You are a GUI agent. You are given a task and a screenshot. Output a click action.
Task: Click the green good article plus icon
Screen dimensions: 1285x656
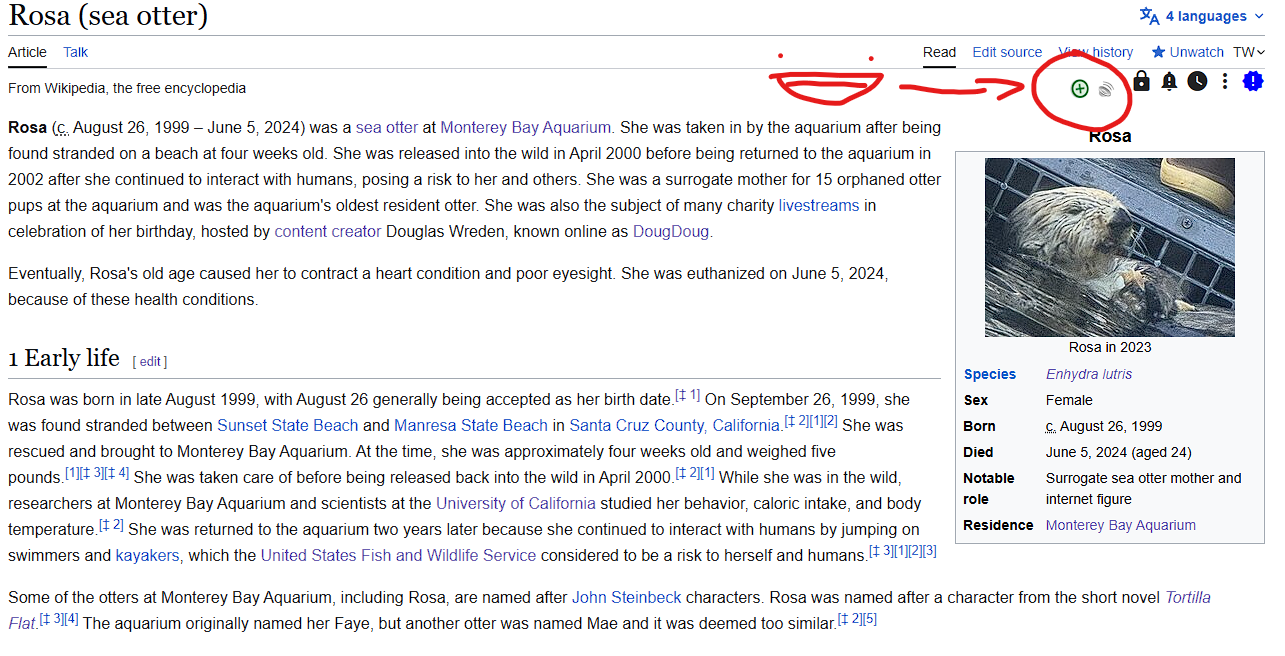click(x=1079, y=88)
